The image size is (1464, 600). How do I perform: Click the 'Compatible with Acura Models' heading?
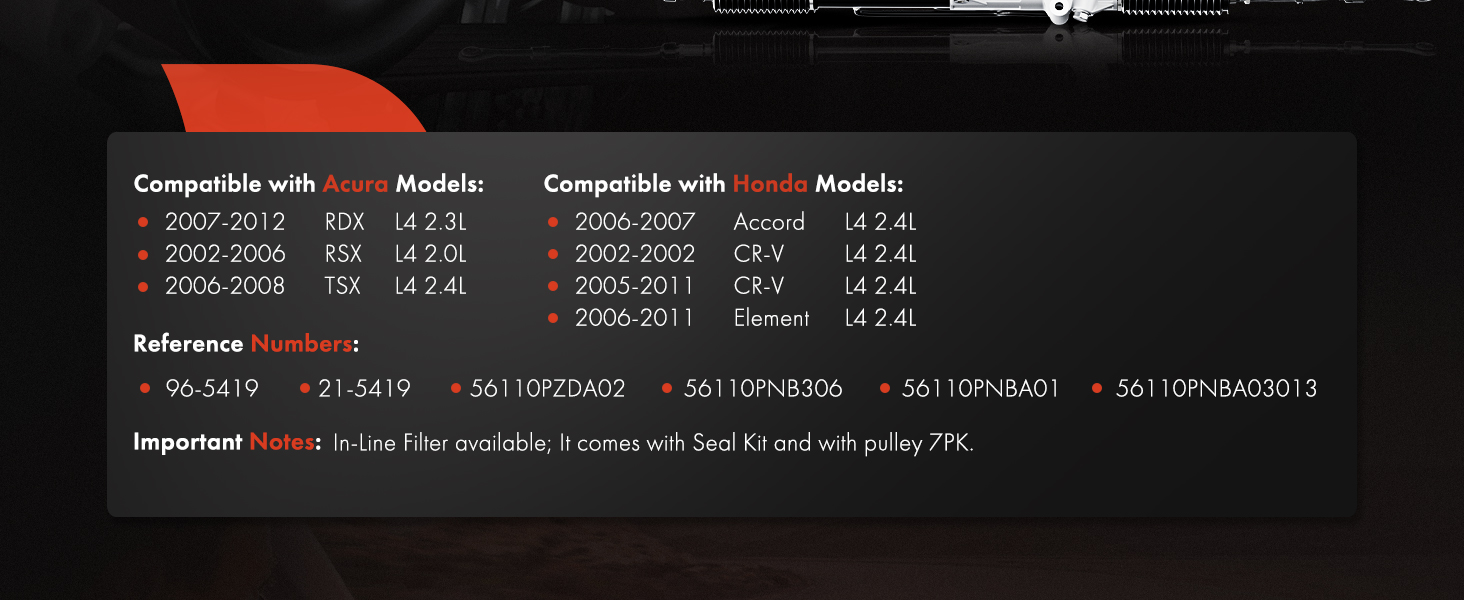click(x=309, y=185)
